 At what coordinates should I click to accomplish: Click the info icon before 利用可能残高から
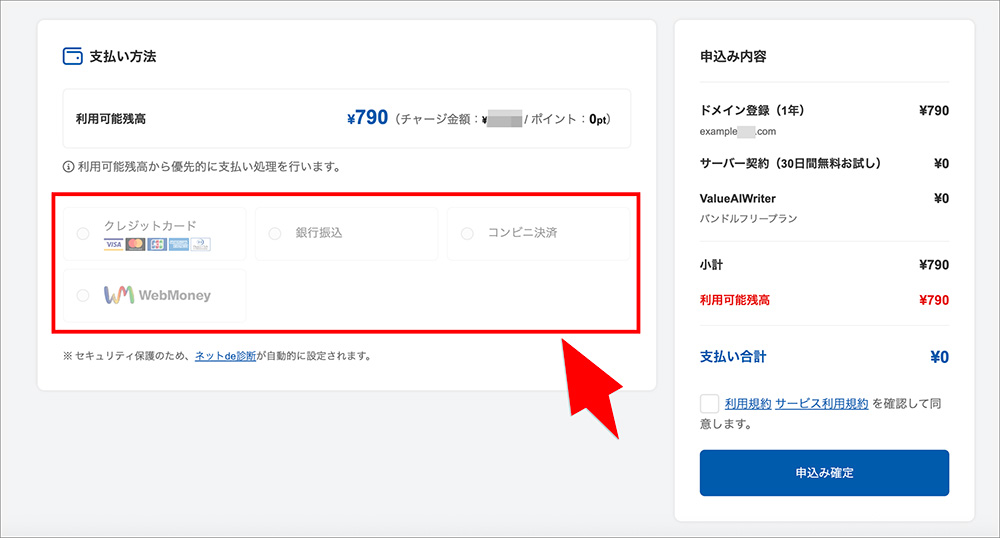[x=68, y=167]
